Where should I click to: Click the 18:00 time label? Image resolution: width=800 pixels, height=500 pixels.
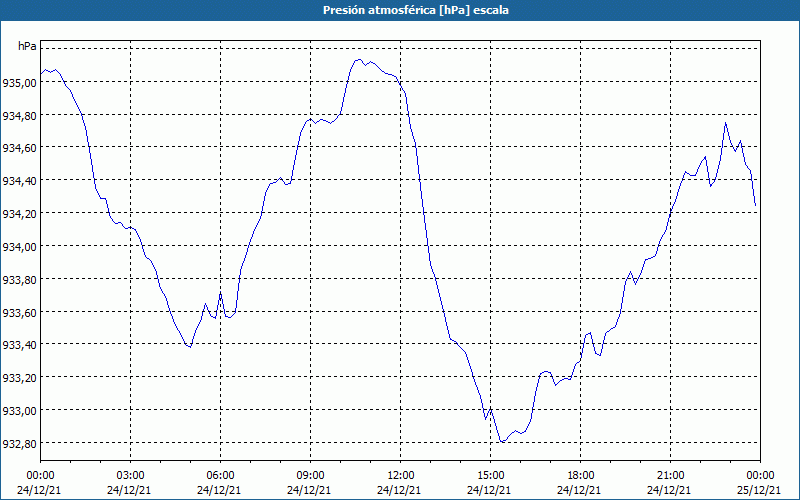[x=581, y=476]
